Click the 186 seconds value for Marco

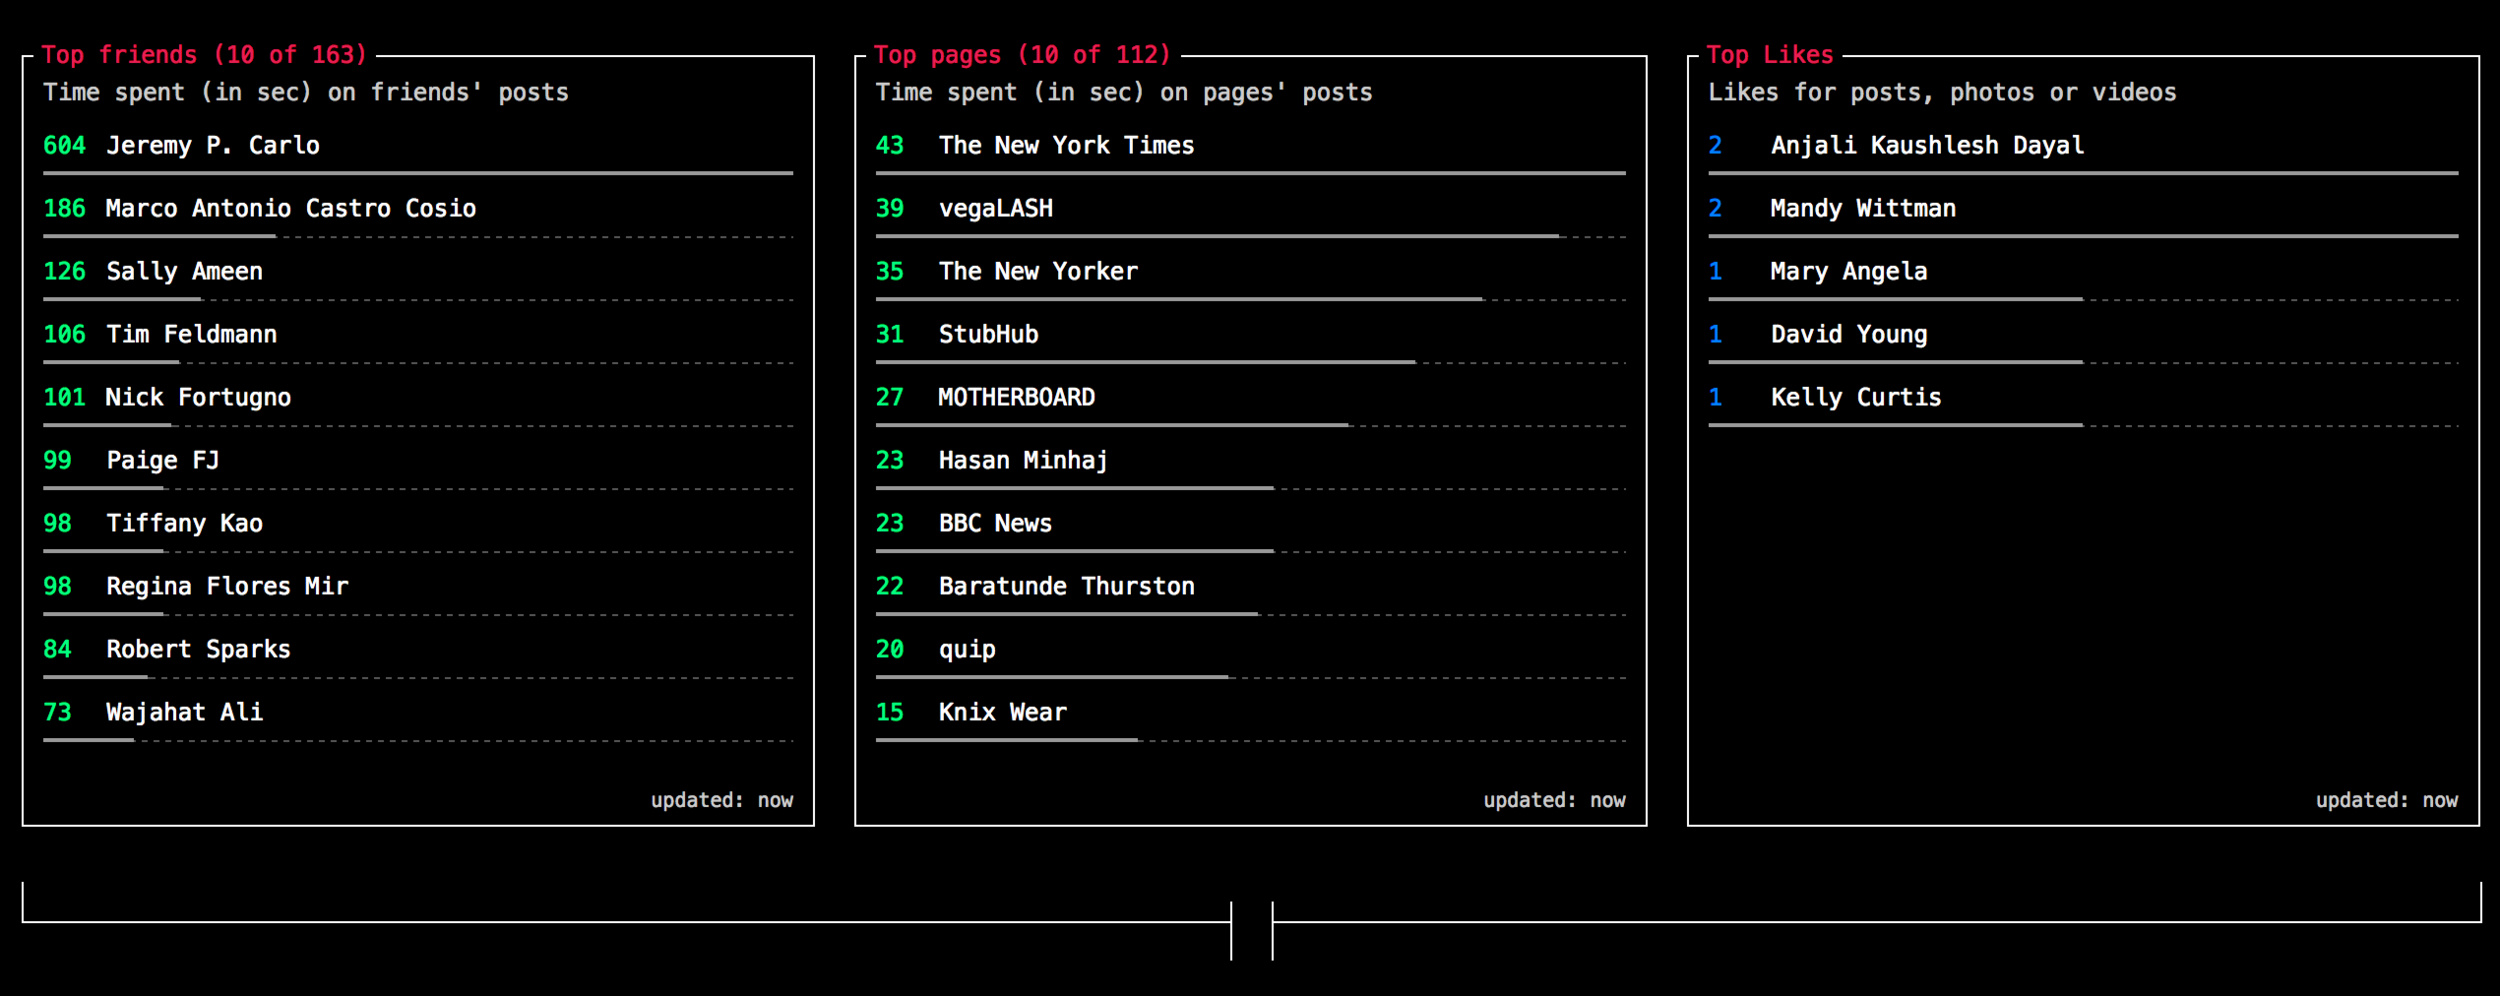click(x=64, y=209)
